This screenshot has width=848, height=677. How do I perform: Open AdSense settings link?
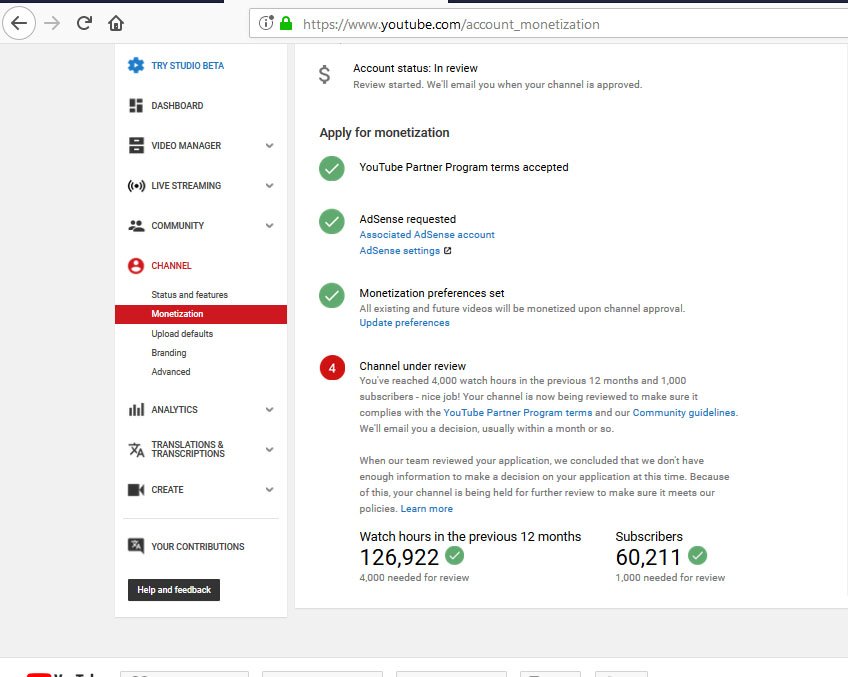[400, 250]
